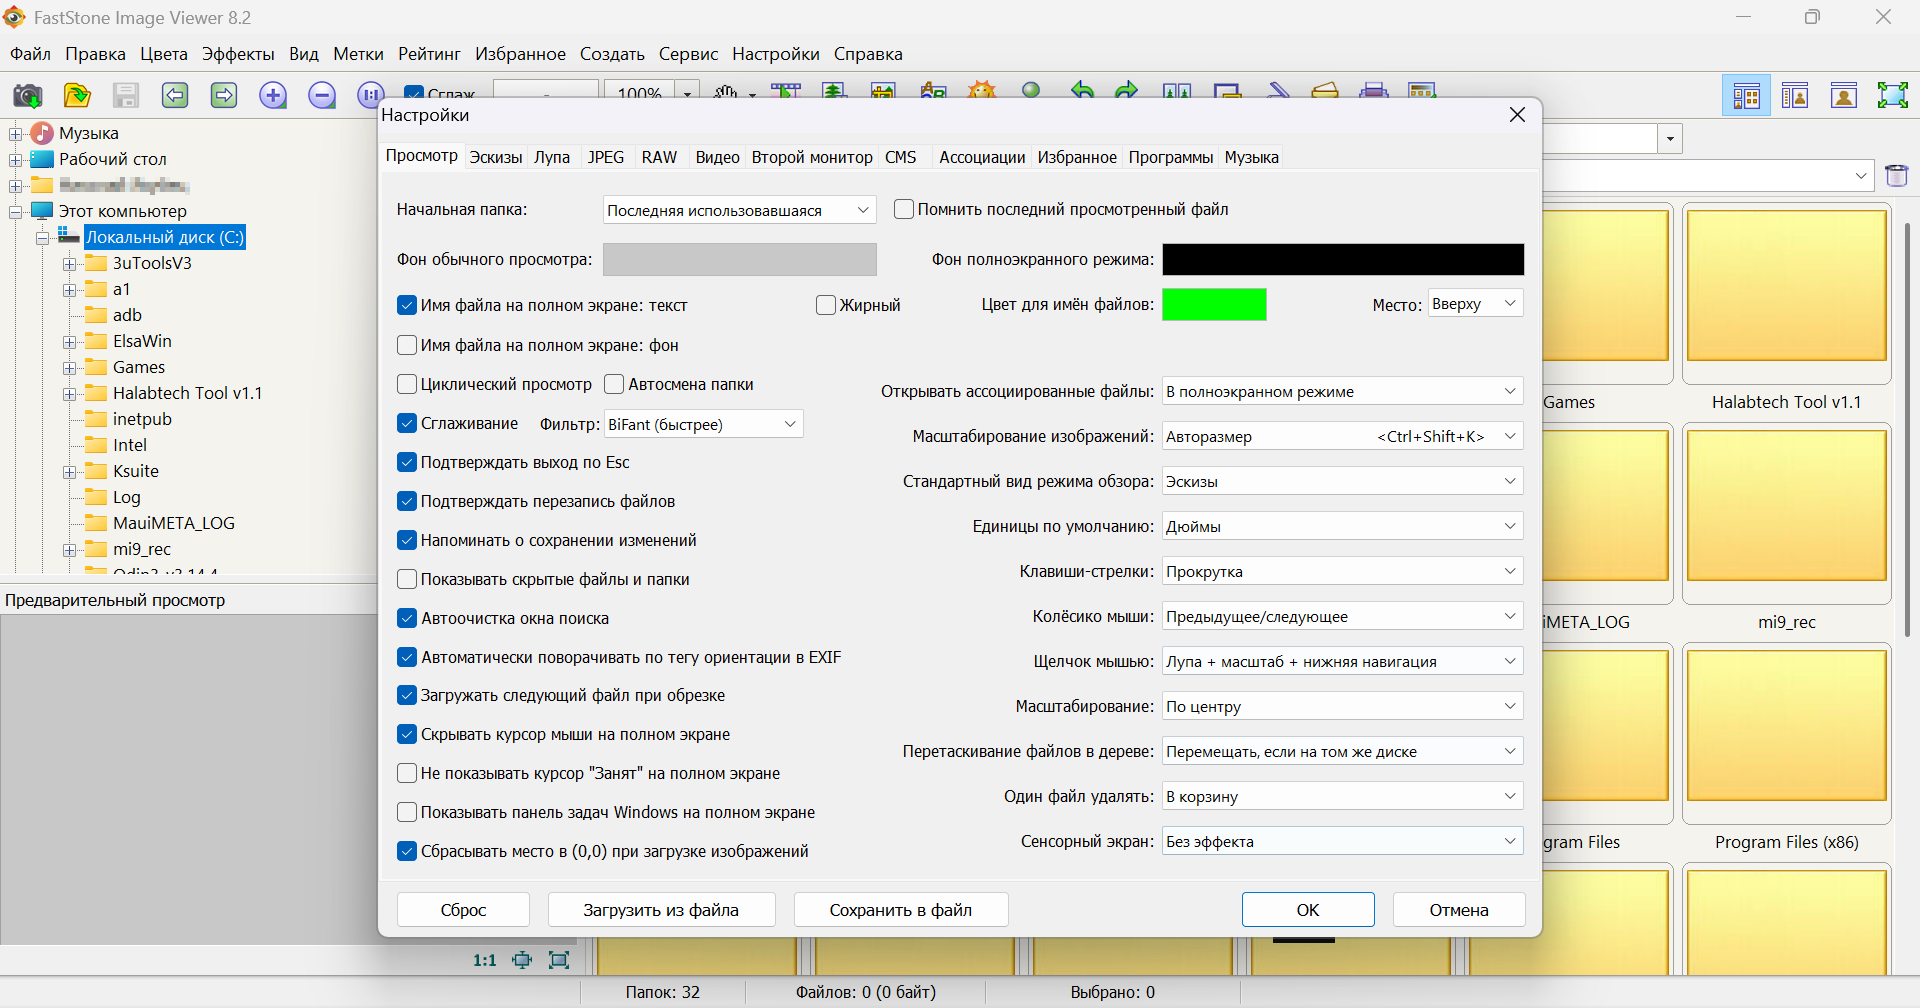
Task: Close the Настройки dialog with the X
Action: (1517, 115)
